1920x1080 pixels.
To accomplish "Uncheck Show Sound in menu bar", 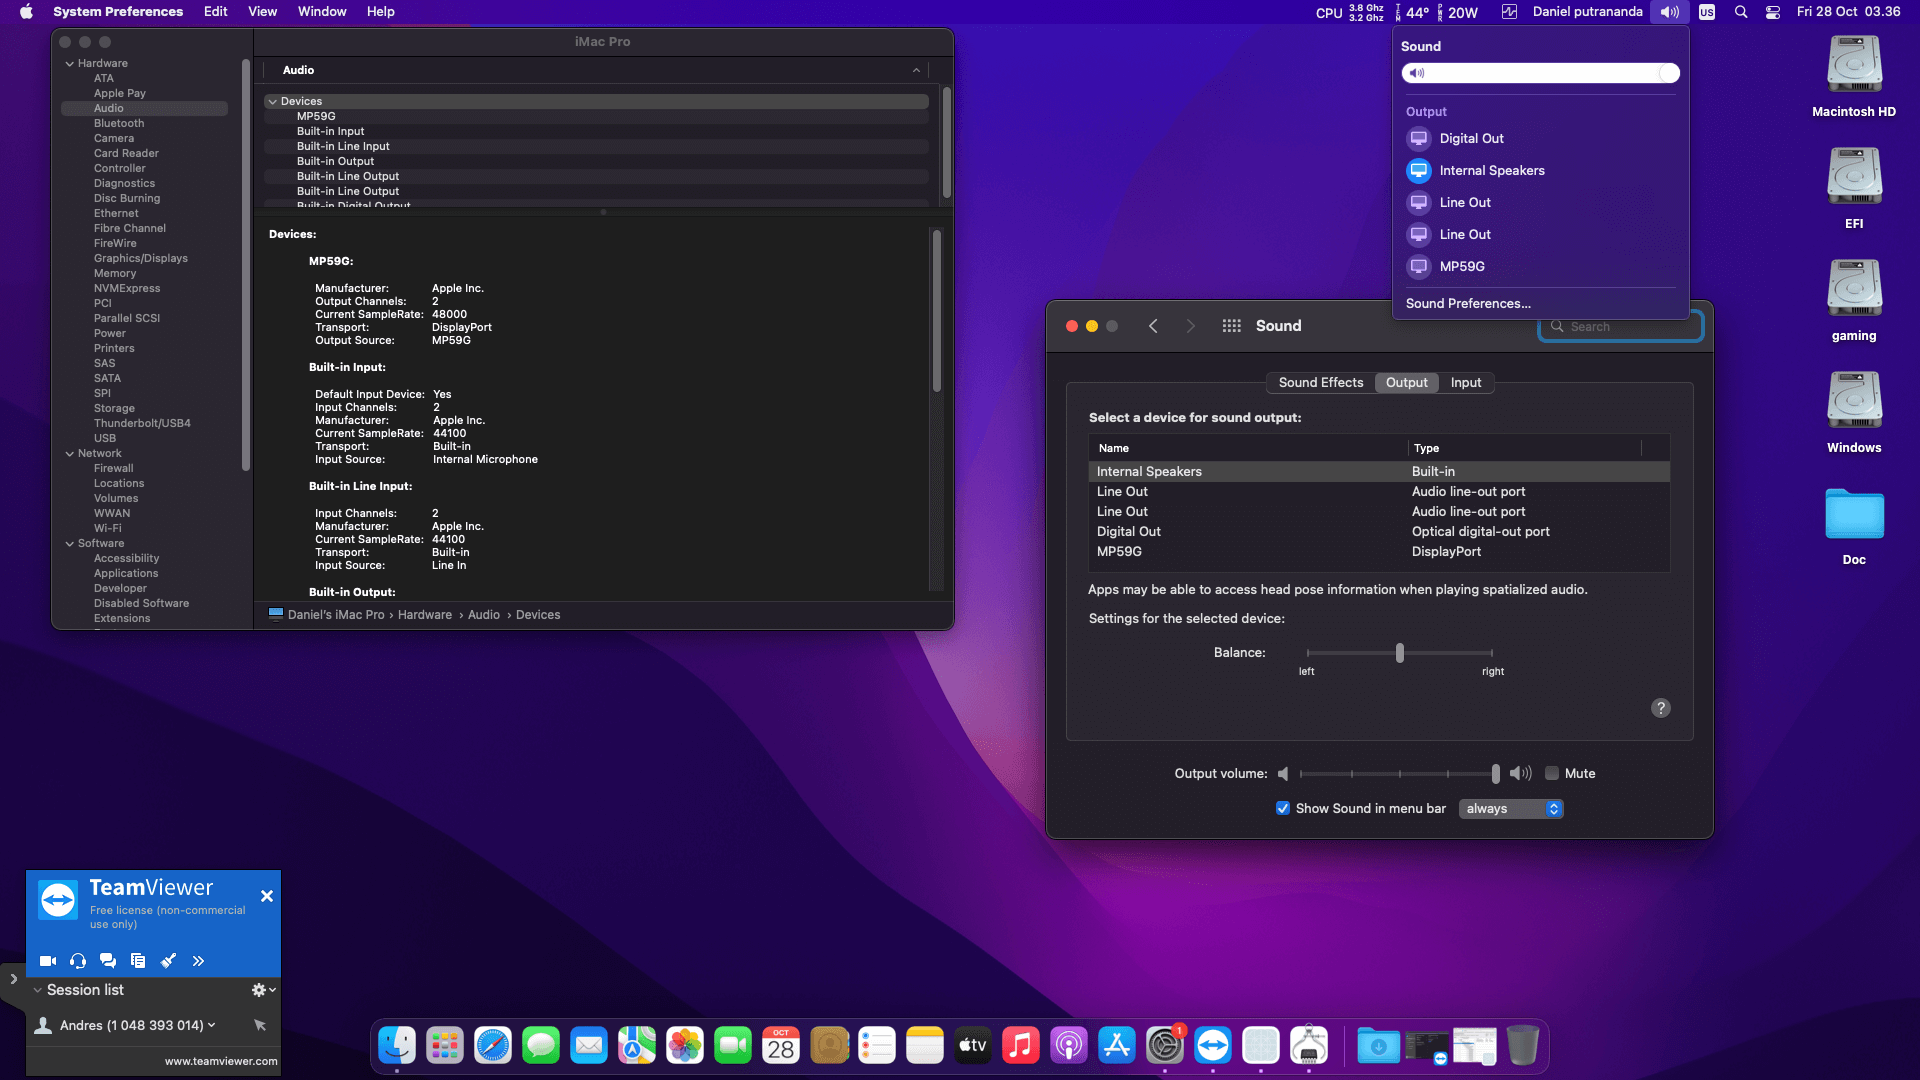I will coord(1283,808).
